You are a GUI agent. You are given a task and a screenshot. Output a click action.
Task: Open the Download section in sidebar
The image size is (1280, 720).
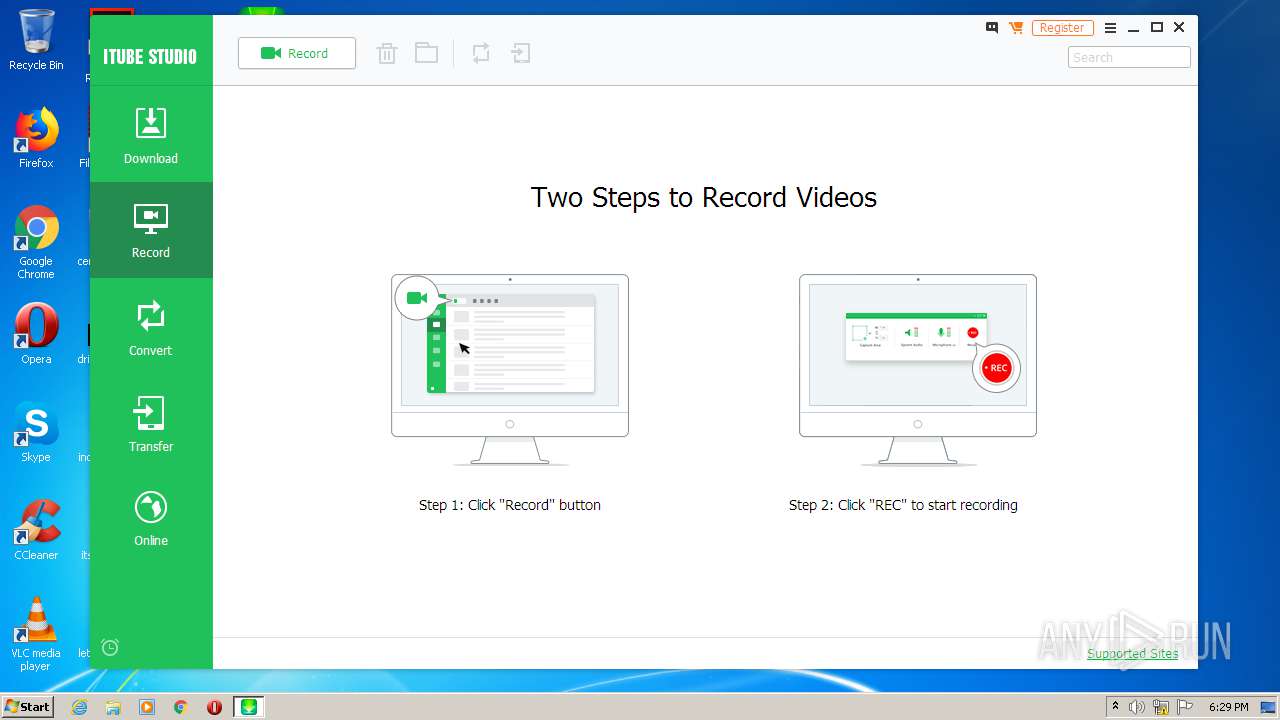click(151, 135)
